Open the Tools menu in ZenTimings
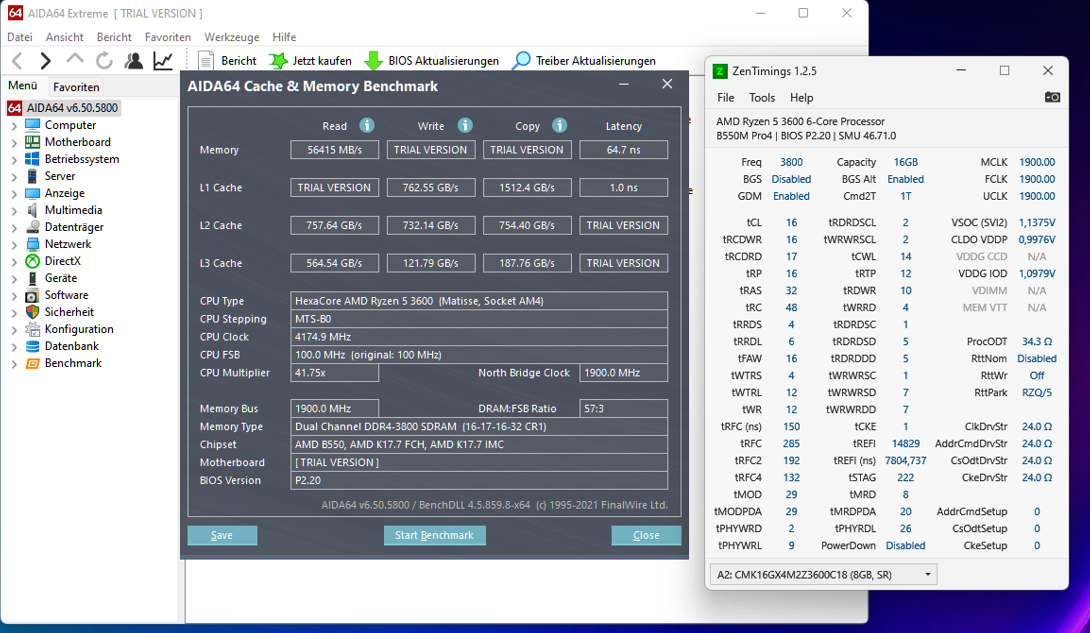This screenshot has height=633, width=1090. pos(761,98)
